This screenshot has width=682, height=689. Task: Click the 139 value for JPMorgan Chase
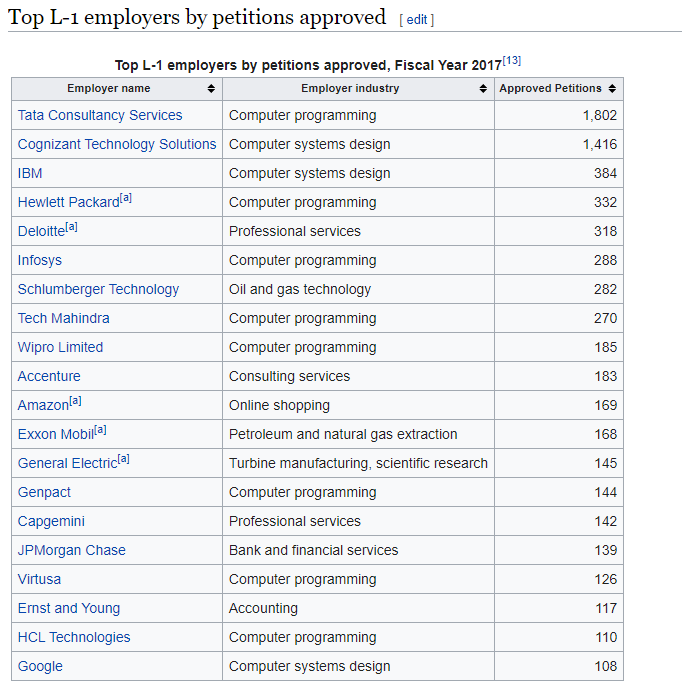point(606,550)
